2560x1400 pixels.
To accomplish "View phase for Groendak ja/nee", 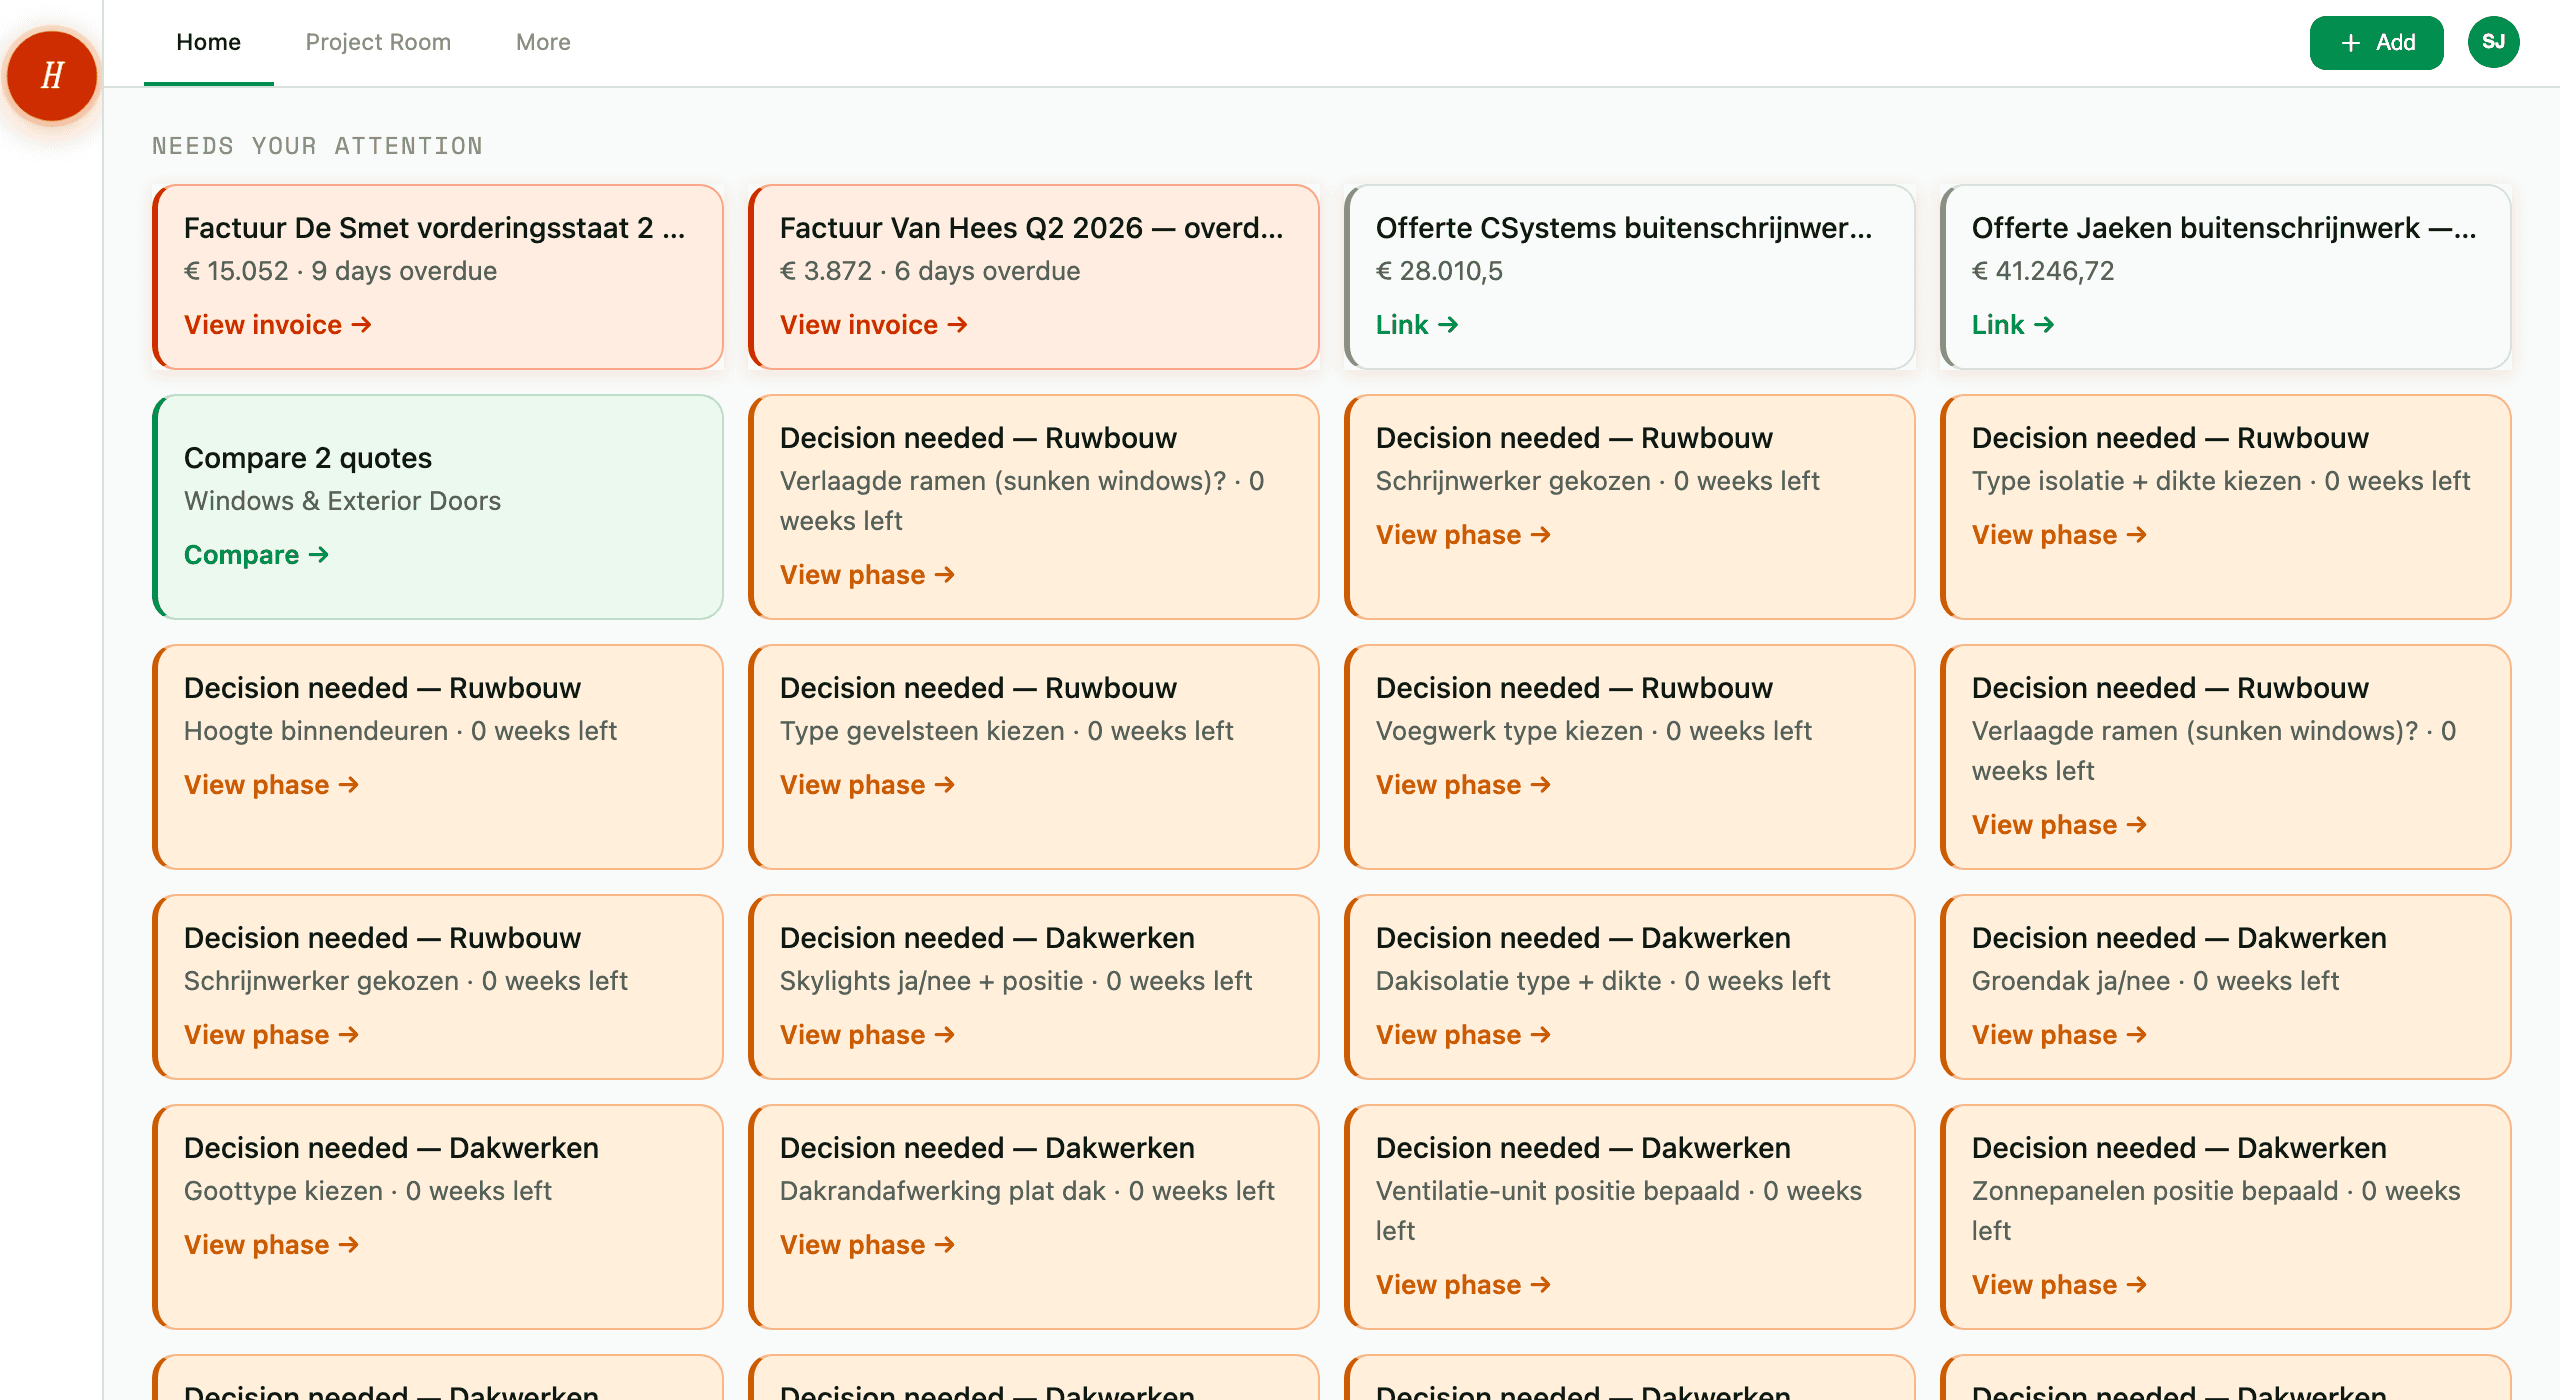I will click(x=2059, y=1035).
